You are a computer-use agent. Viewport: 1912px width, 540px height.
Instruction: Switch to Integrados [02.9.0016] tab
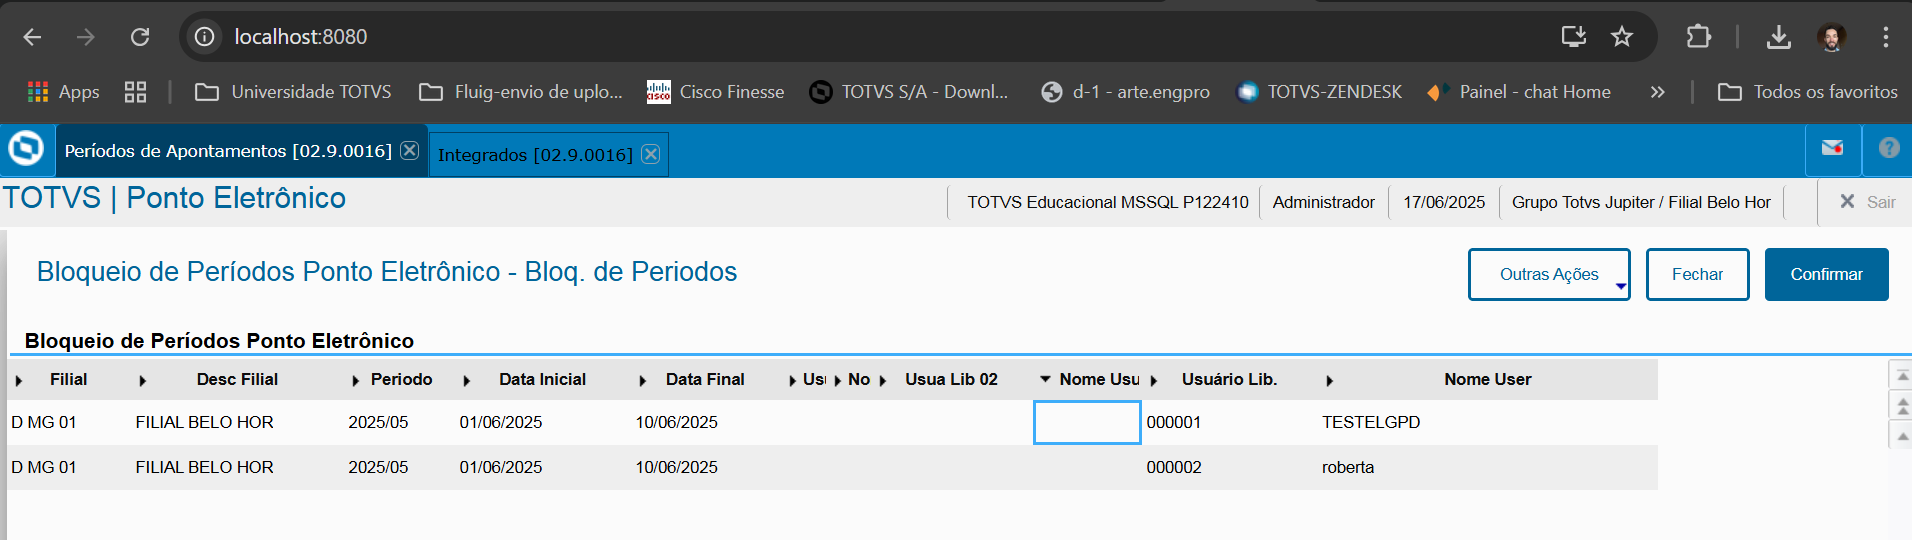click(535, 155)
